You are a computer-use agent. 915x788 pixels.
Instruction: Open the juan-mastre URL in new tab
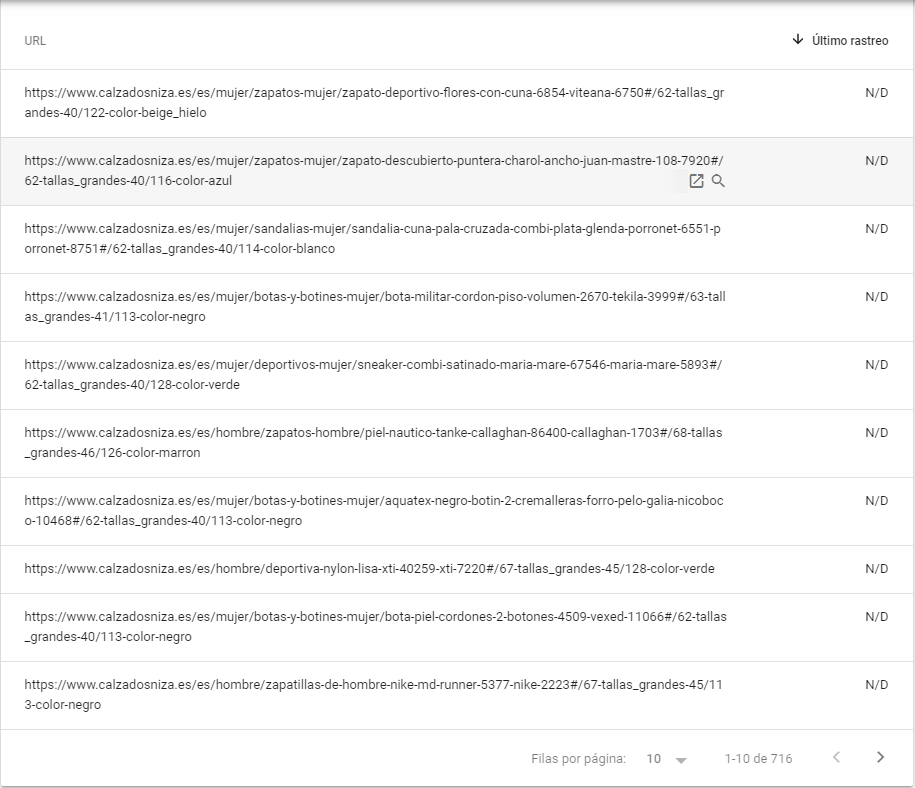pyautogui.click(x=697, y=181)
